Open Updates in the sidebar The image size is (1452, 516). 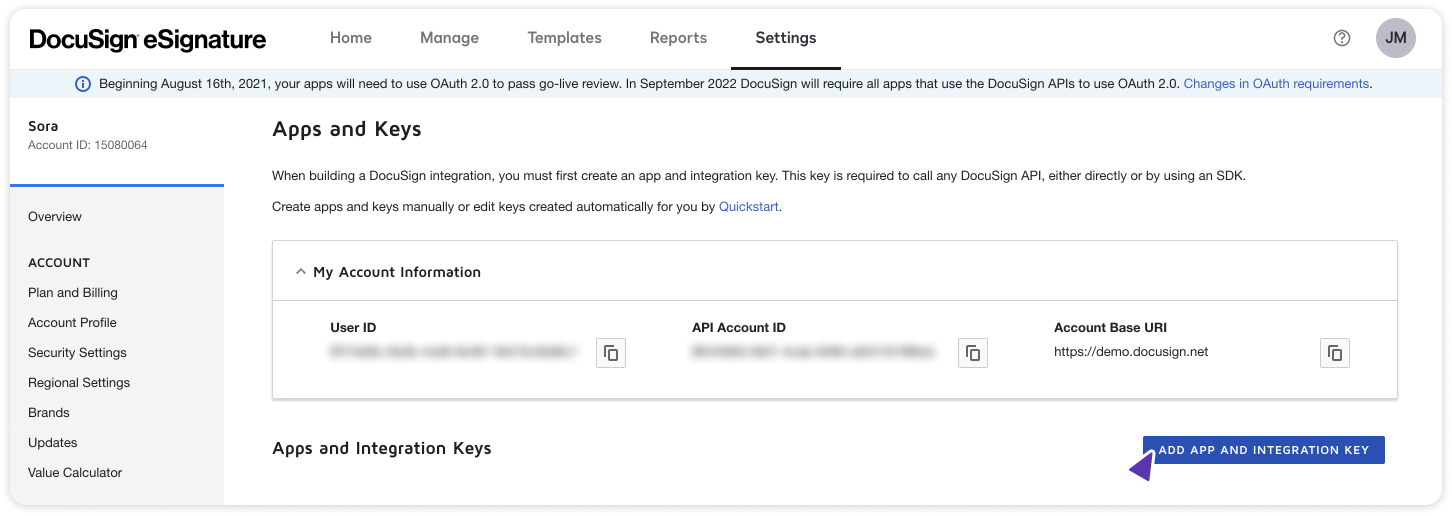tap(53, 443)
